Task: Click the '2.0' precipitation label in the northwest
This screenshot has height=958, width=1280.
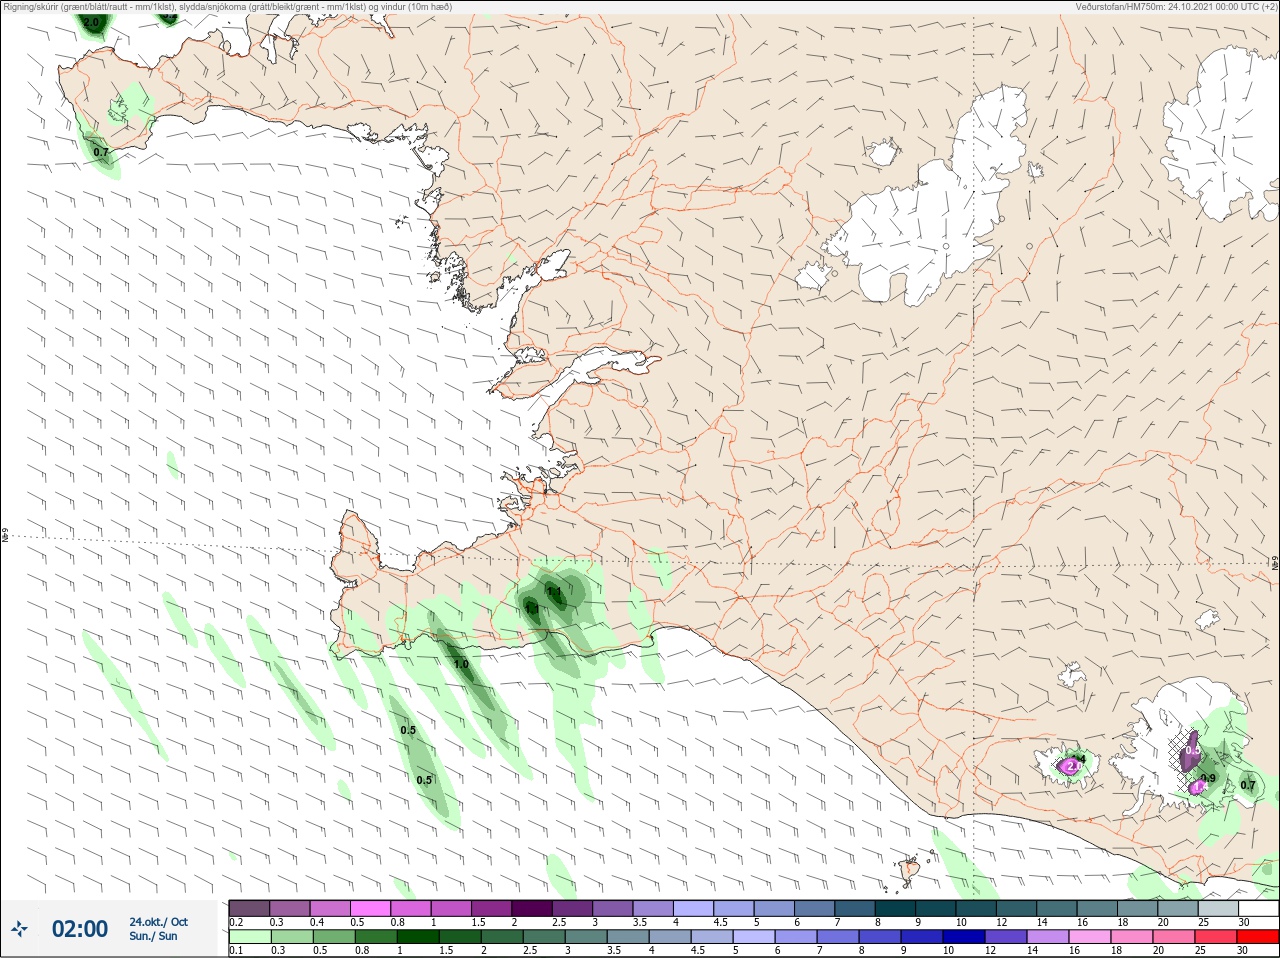Action: pos(91,22)
